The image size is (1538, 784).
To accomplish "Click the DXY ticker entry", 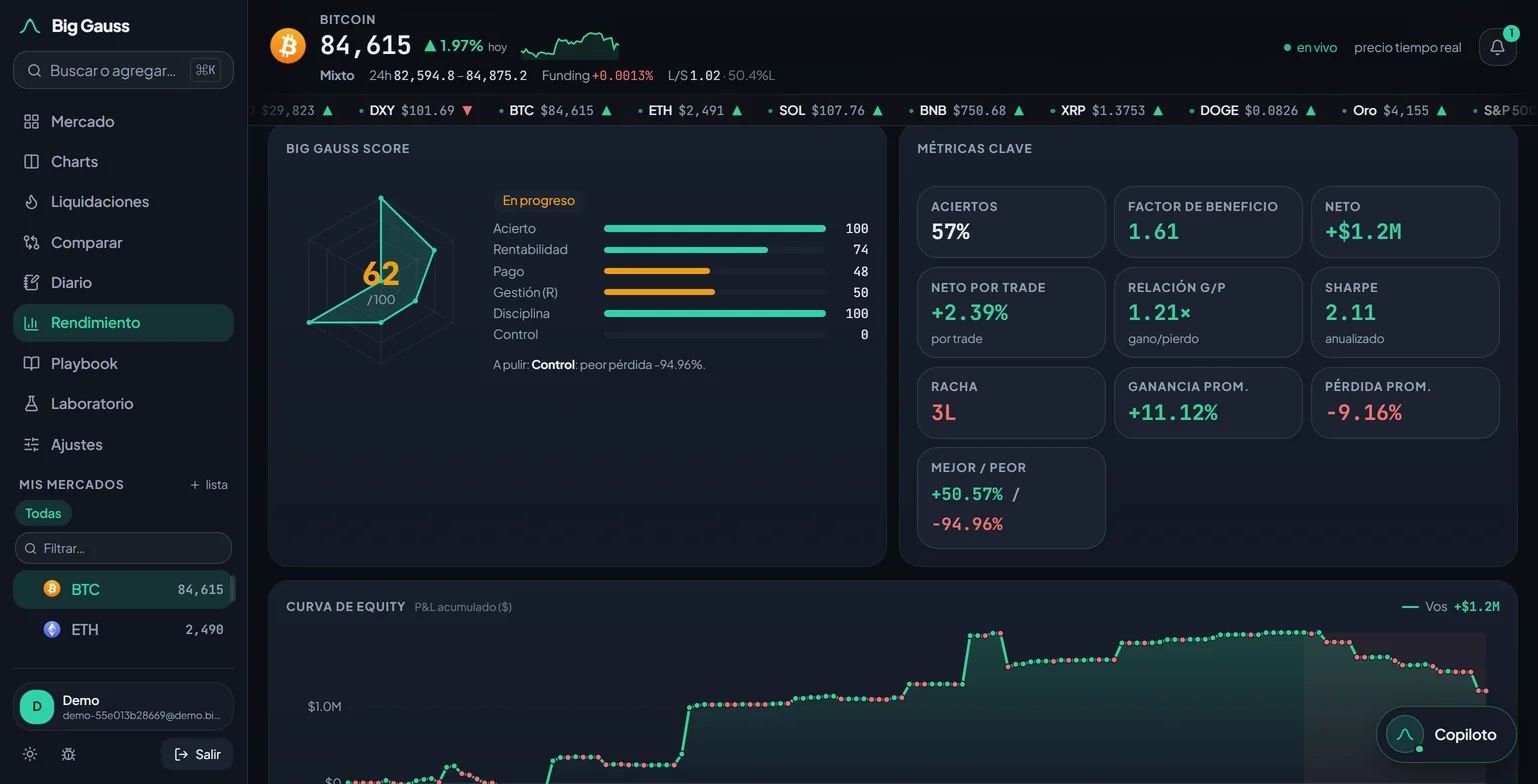I will [416, 111].
